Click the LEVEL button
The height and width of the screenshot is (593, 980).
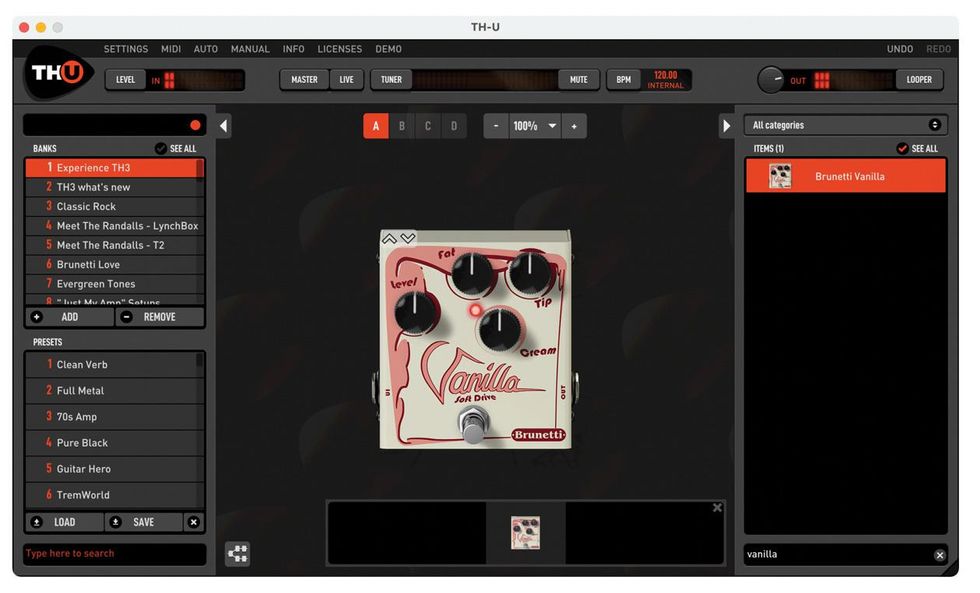125,80
